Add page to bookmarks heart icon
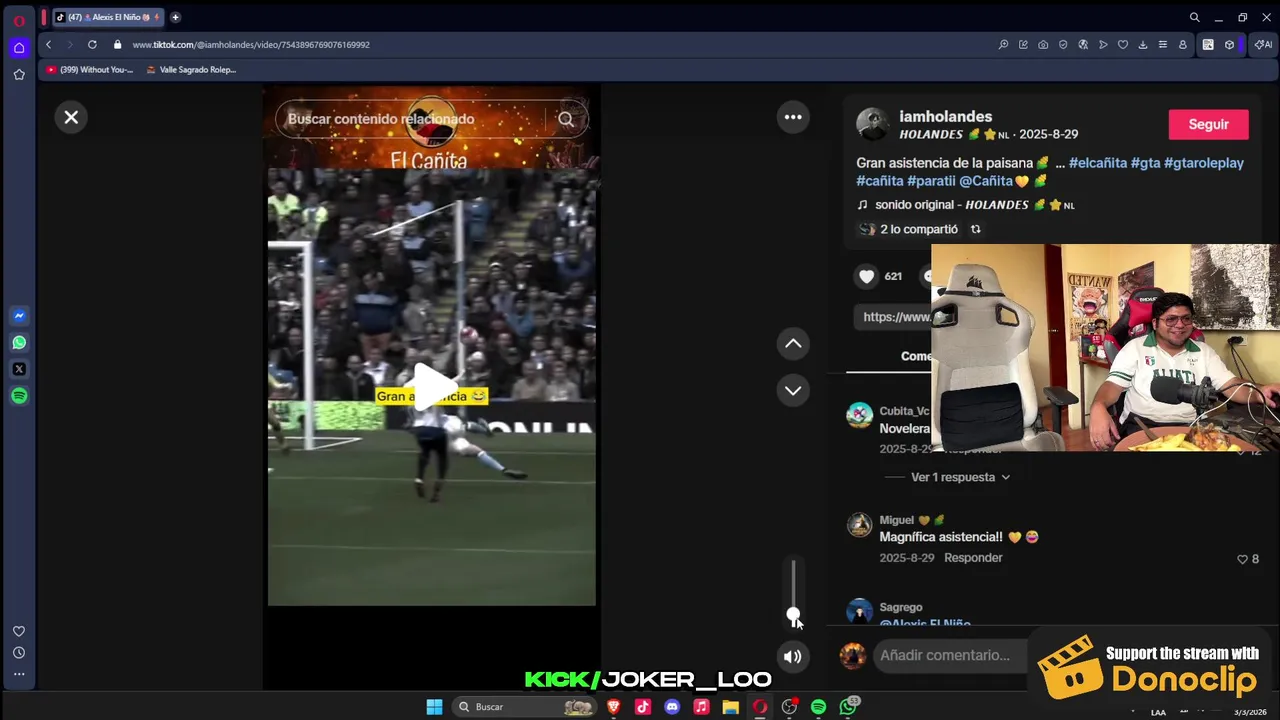This screenshot has width=1280, height=720. pyautogui.click(x=1123, y=44)
